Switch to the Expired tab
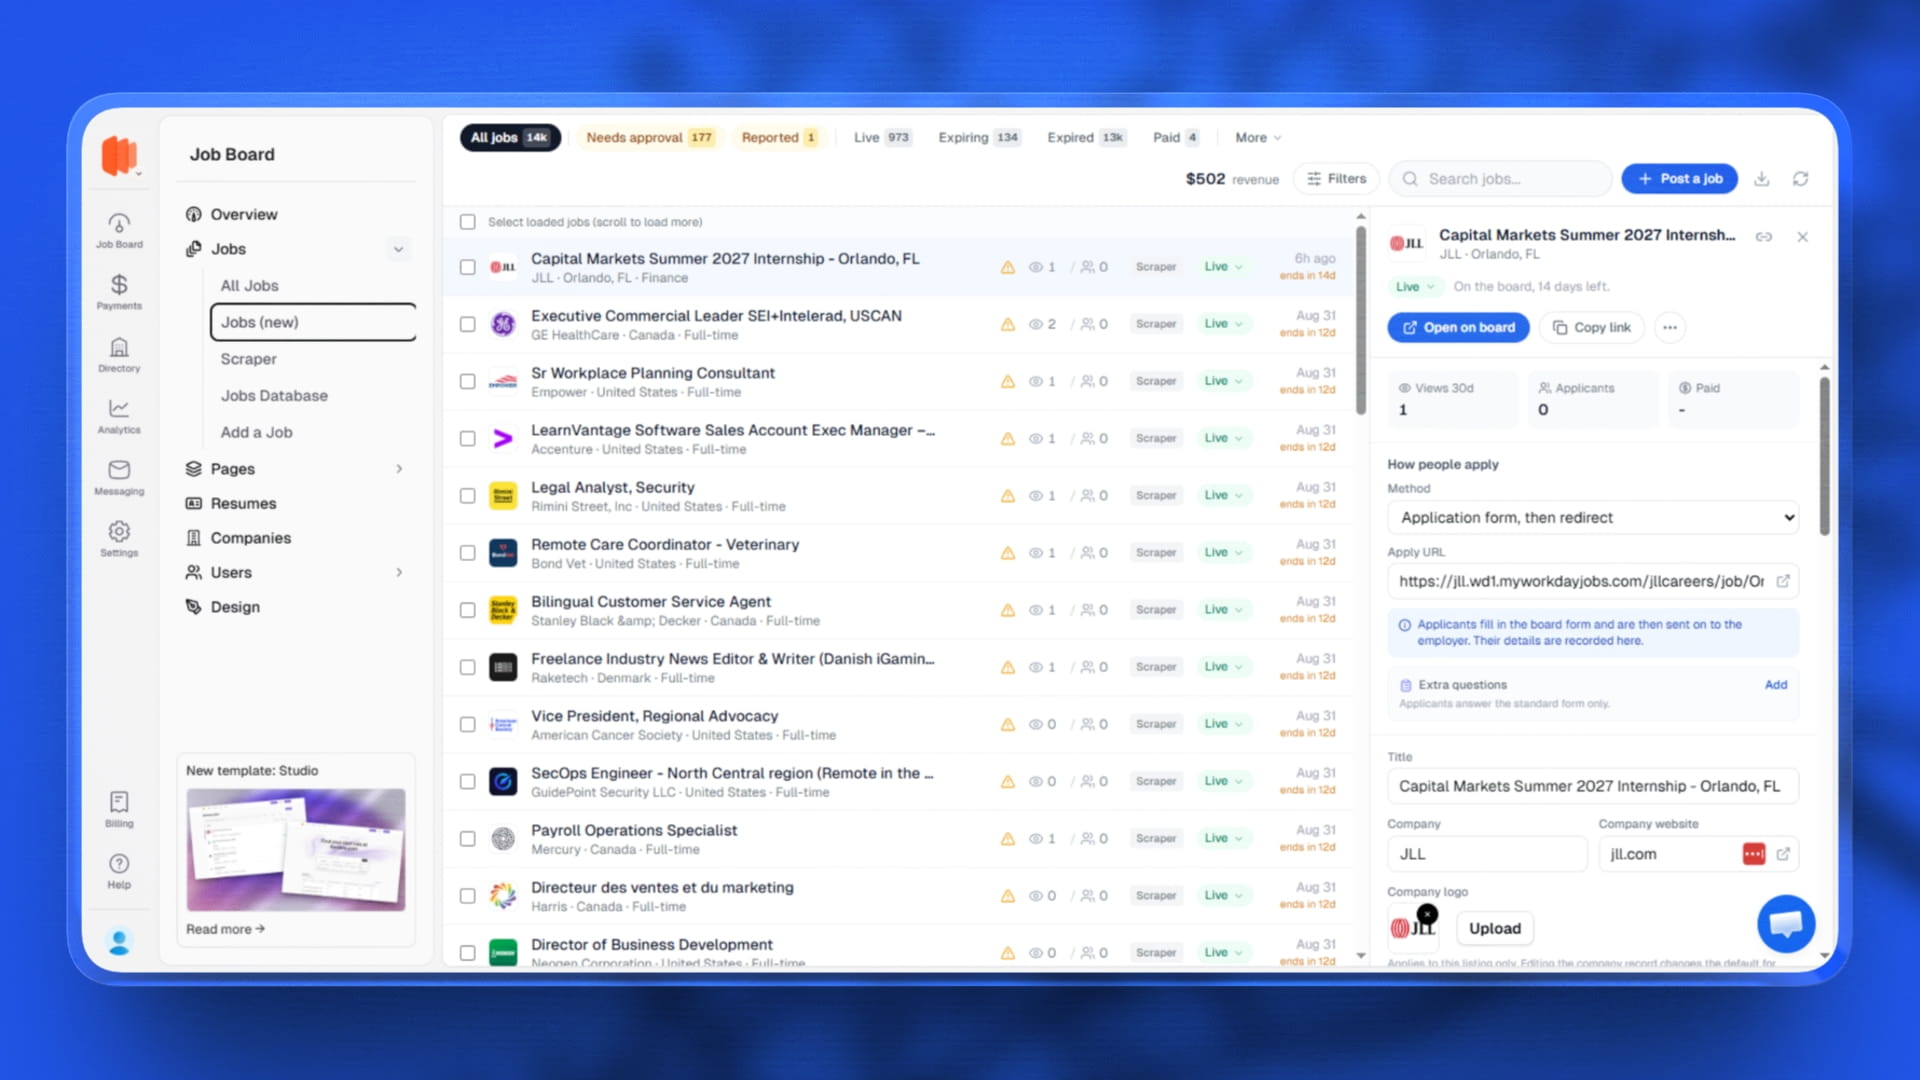The image size is (1920, 1080). 1086,138
